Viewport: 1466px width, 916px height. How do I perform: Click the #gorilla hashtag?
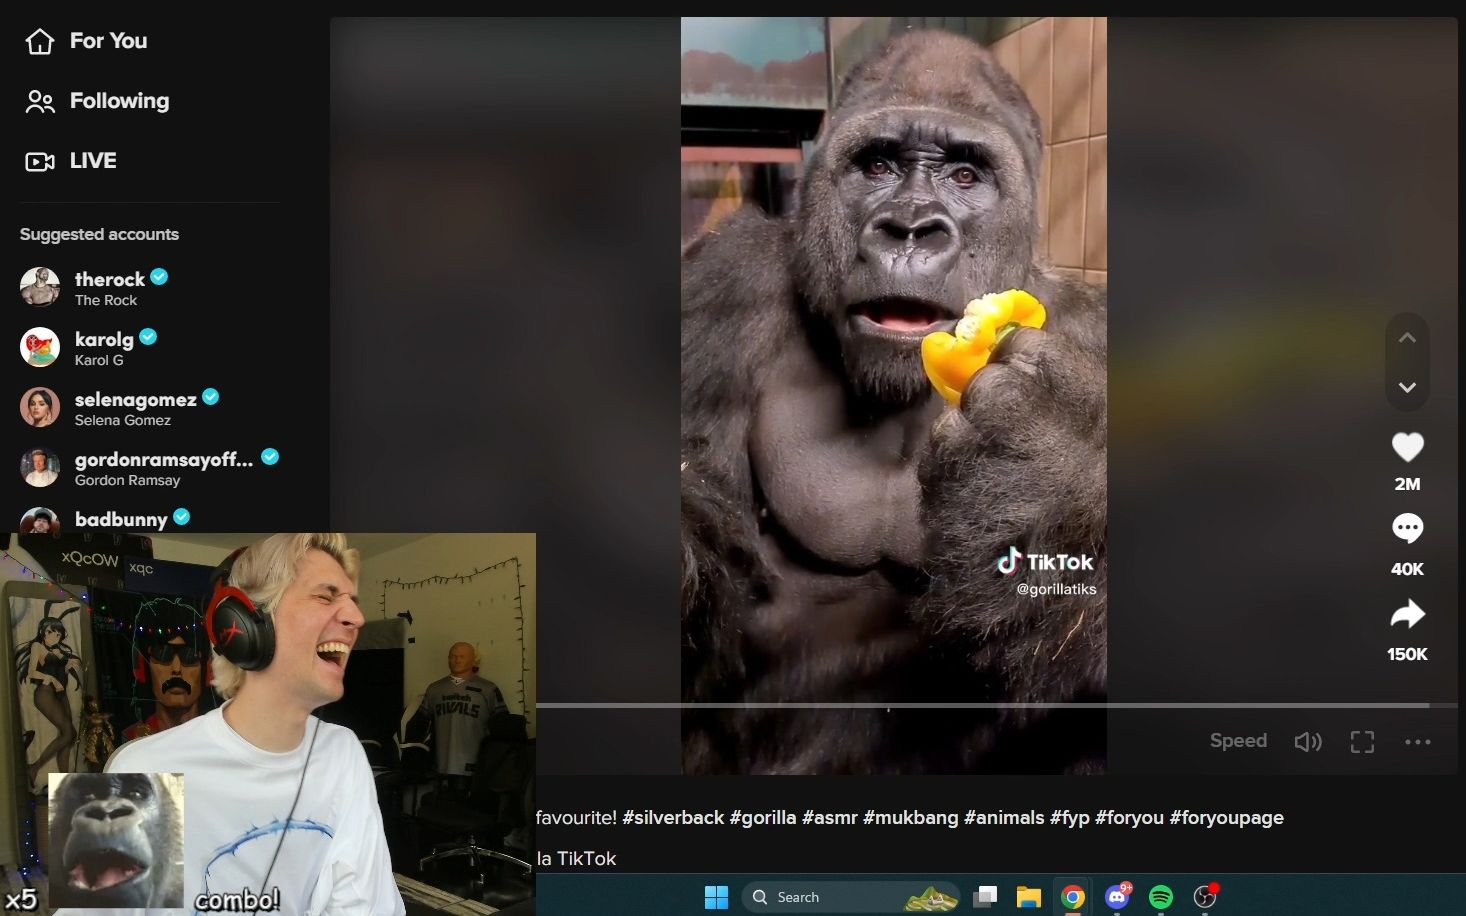click(x=763, y=818)
